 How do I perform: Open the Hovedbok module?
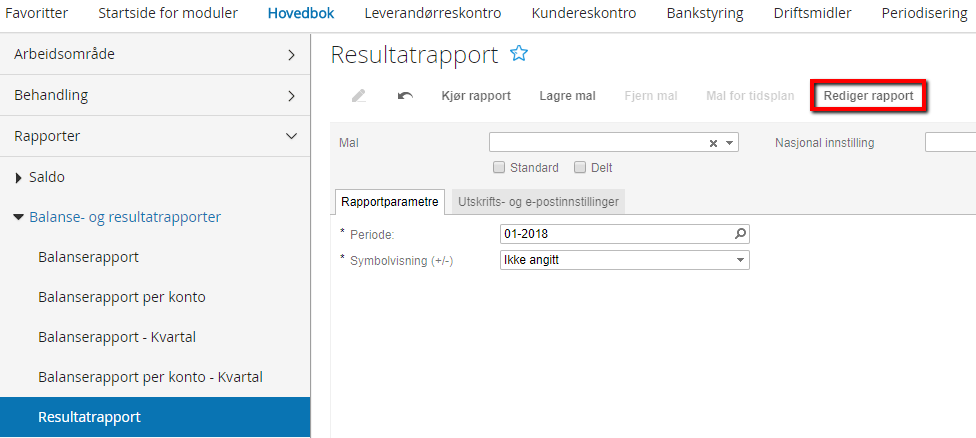pyautogui.click(x=301, y=13)
